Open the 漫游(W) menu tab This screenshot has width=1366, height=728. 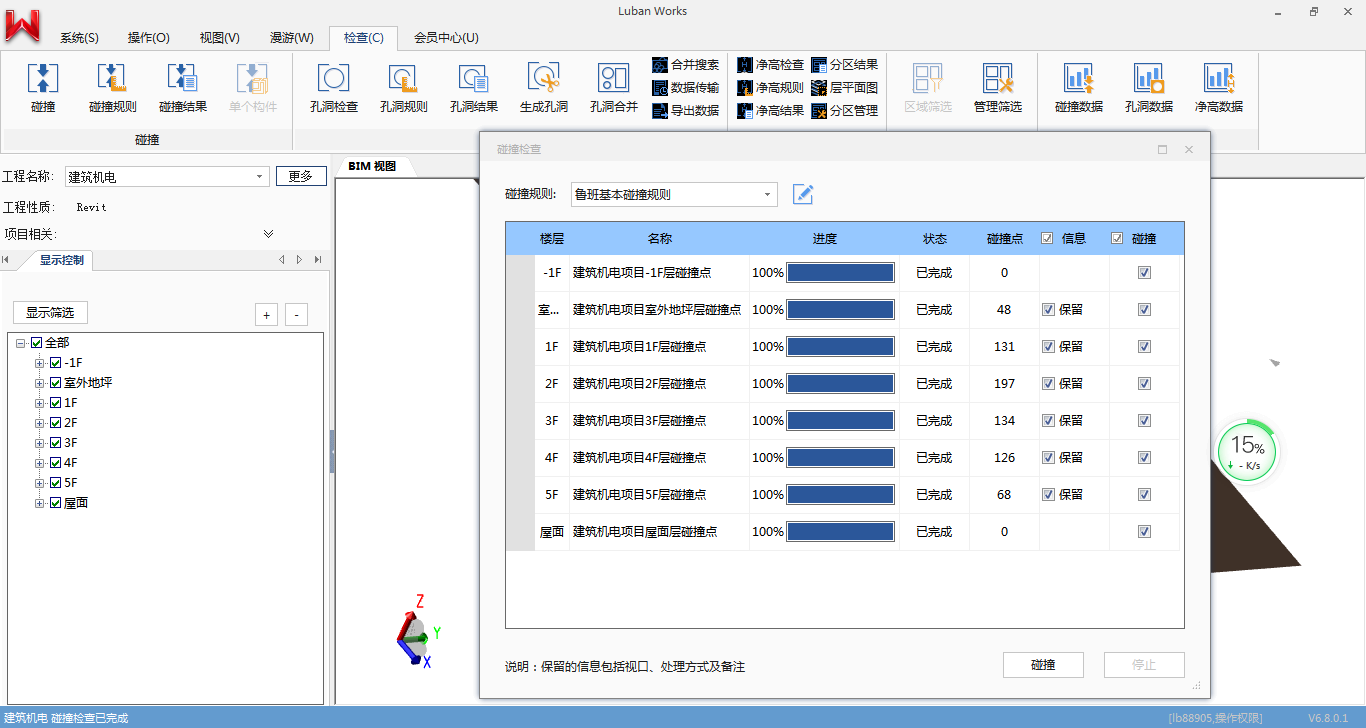tap(291, 38)
